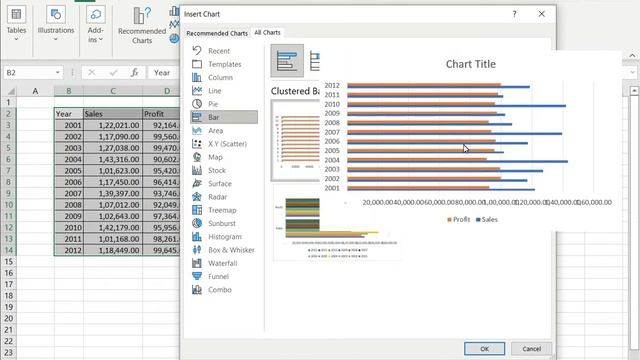Image resolution: width=640 pixels, height=360 pixels.
Task: Select column A header
Action: 36,91
